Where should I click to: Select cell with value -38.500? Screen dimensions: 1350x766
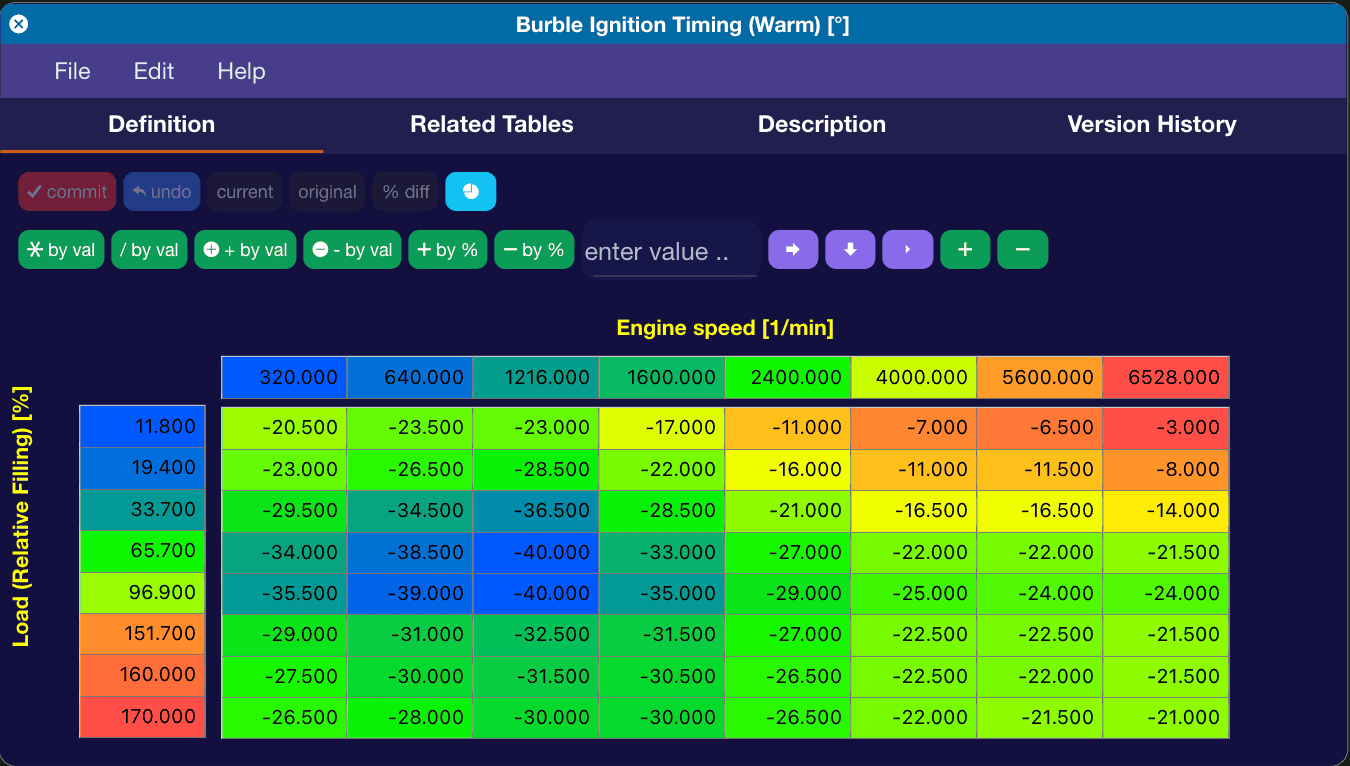[x=410, y=552]
